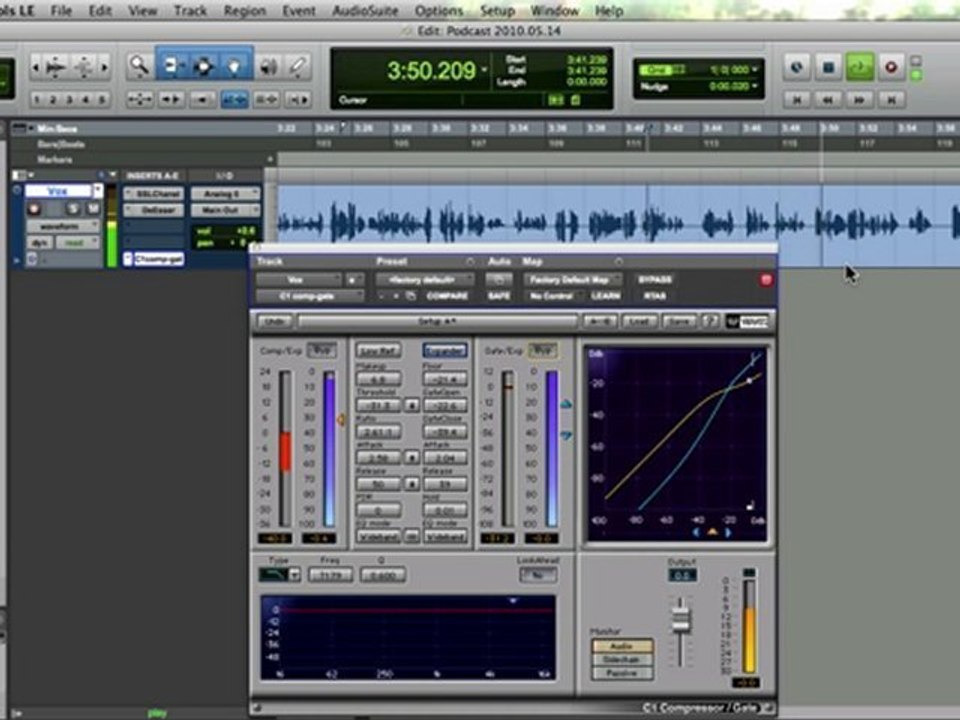Select Passive monitor mode
This screenshot has height=720, width=960.
point(621,673)
